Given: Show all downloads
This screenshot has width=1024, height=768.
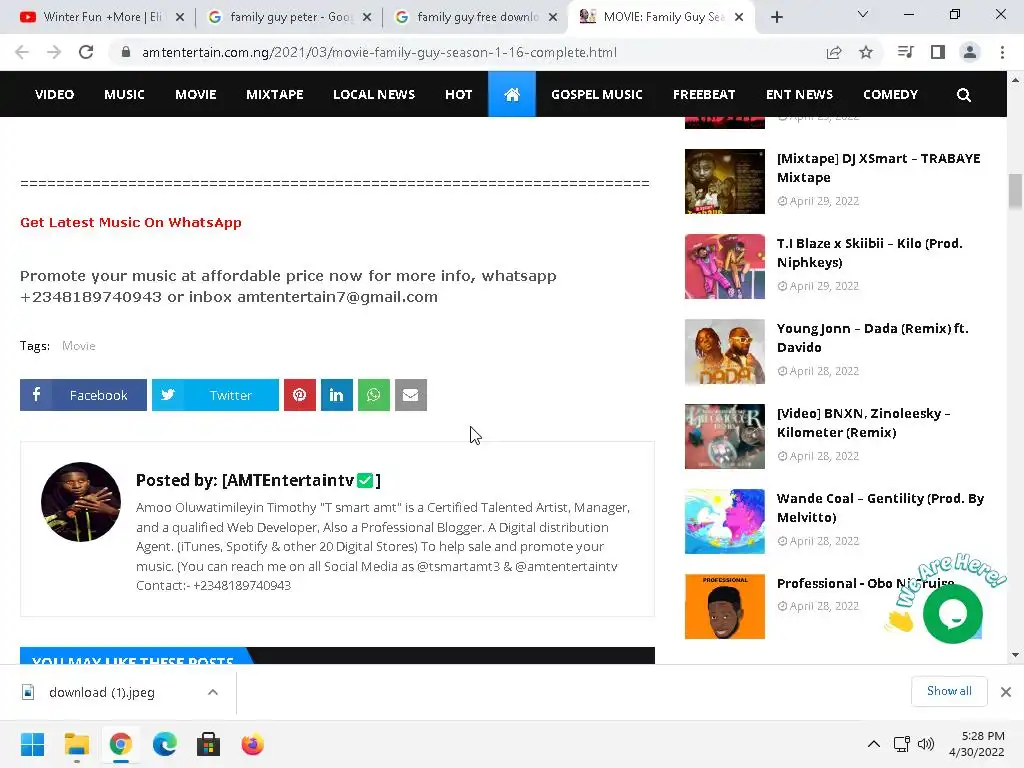Looking at the screenshot, I should pyautogui.click(x=949, y=691).
